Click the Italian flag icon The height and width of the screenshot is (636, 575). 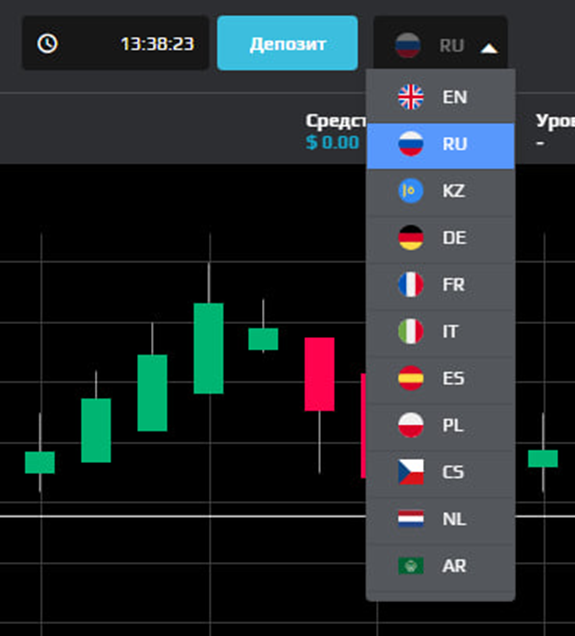point(411,331)
